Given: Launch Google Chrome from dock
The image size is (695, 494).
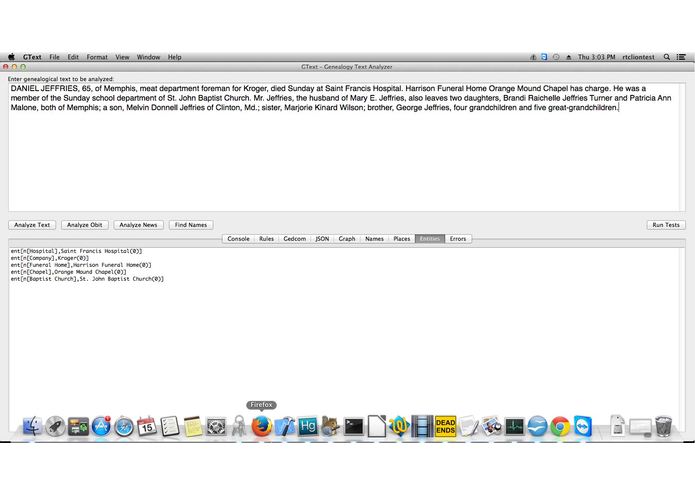Looking at the screenshot, I should point(560,426).
